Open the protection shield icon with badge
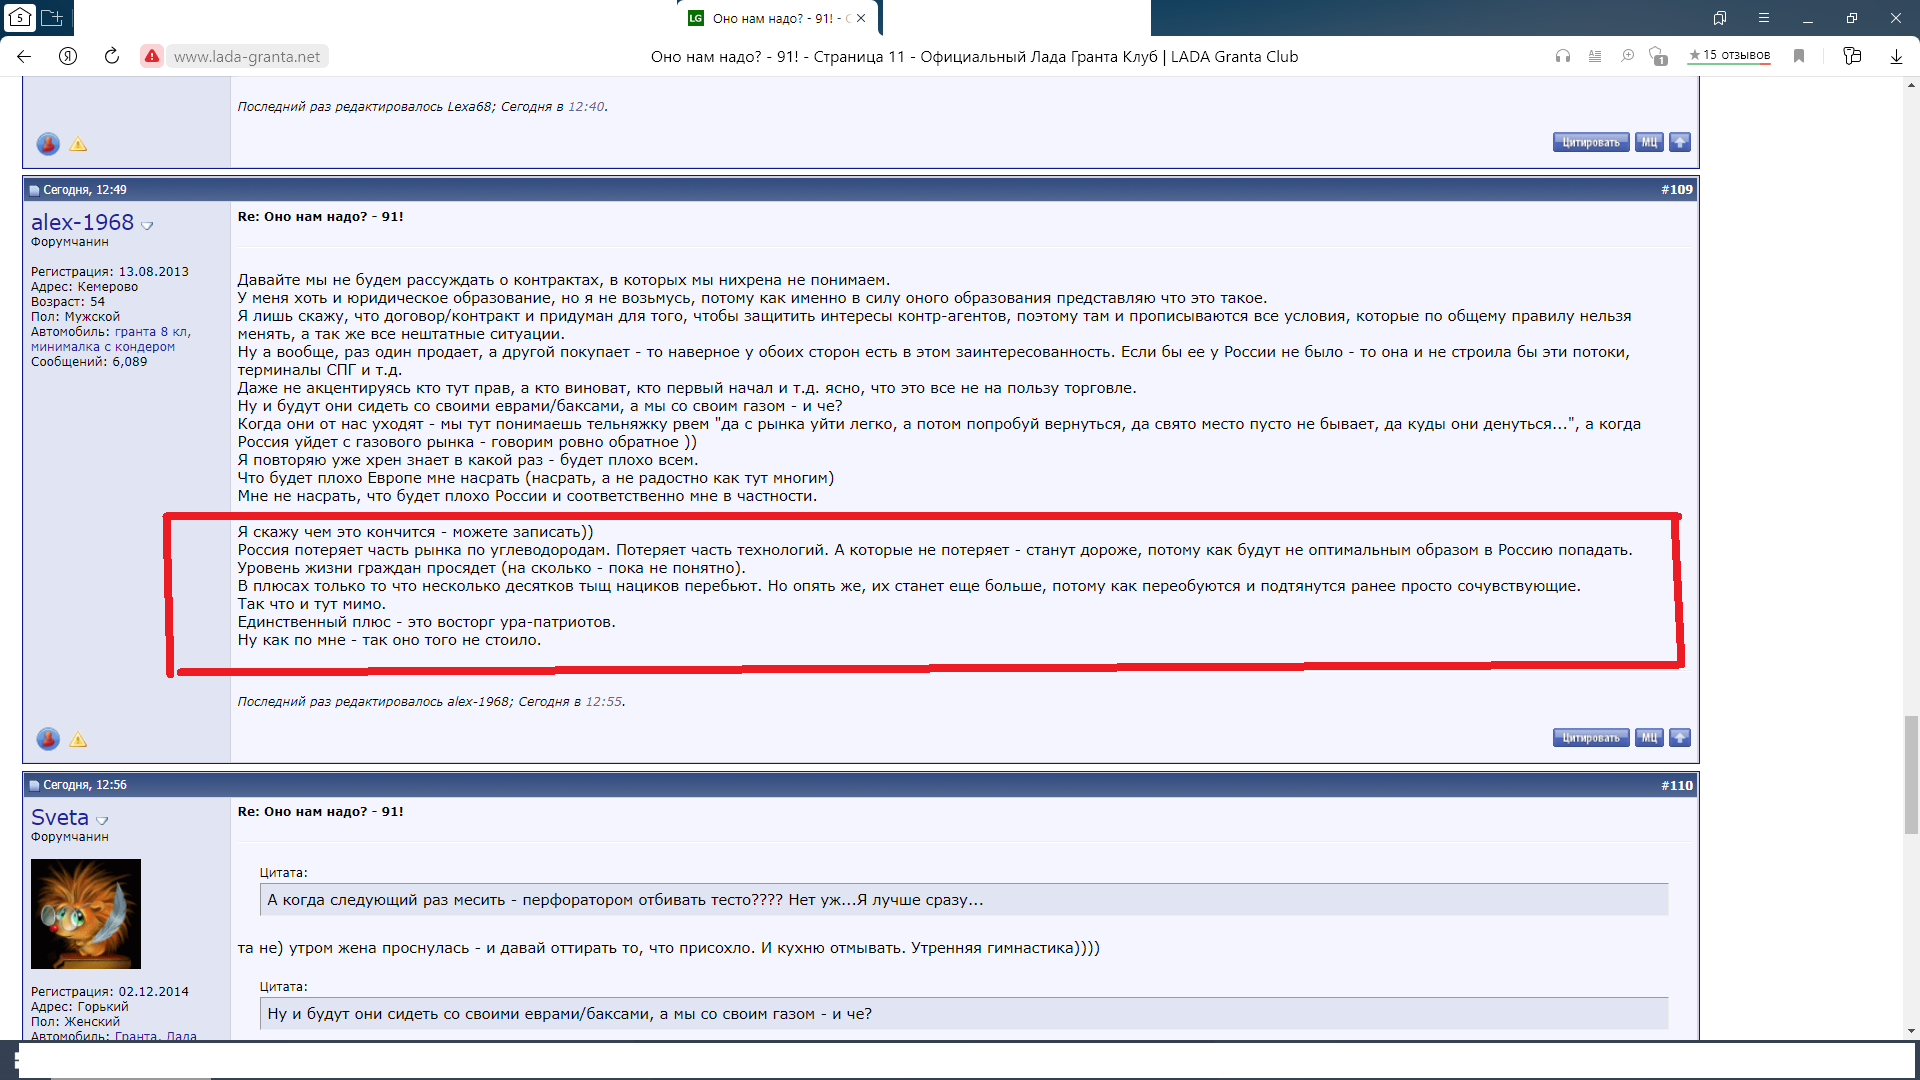 tap(1658, 56)
